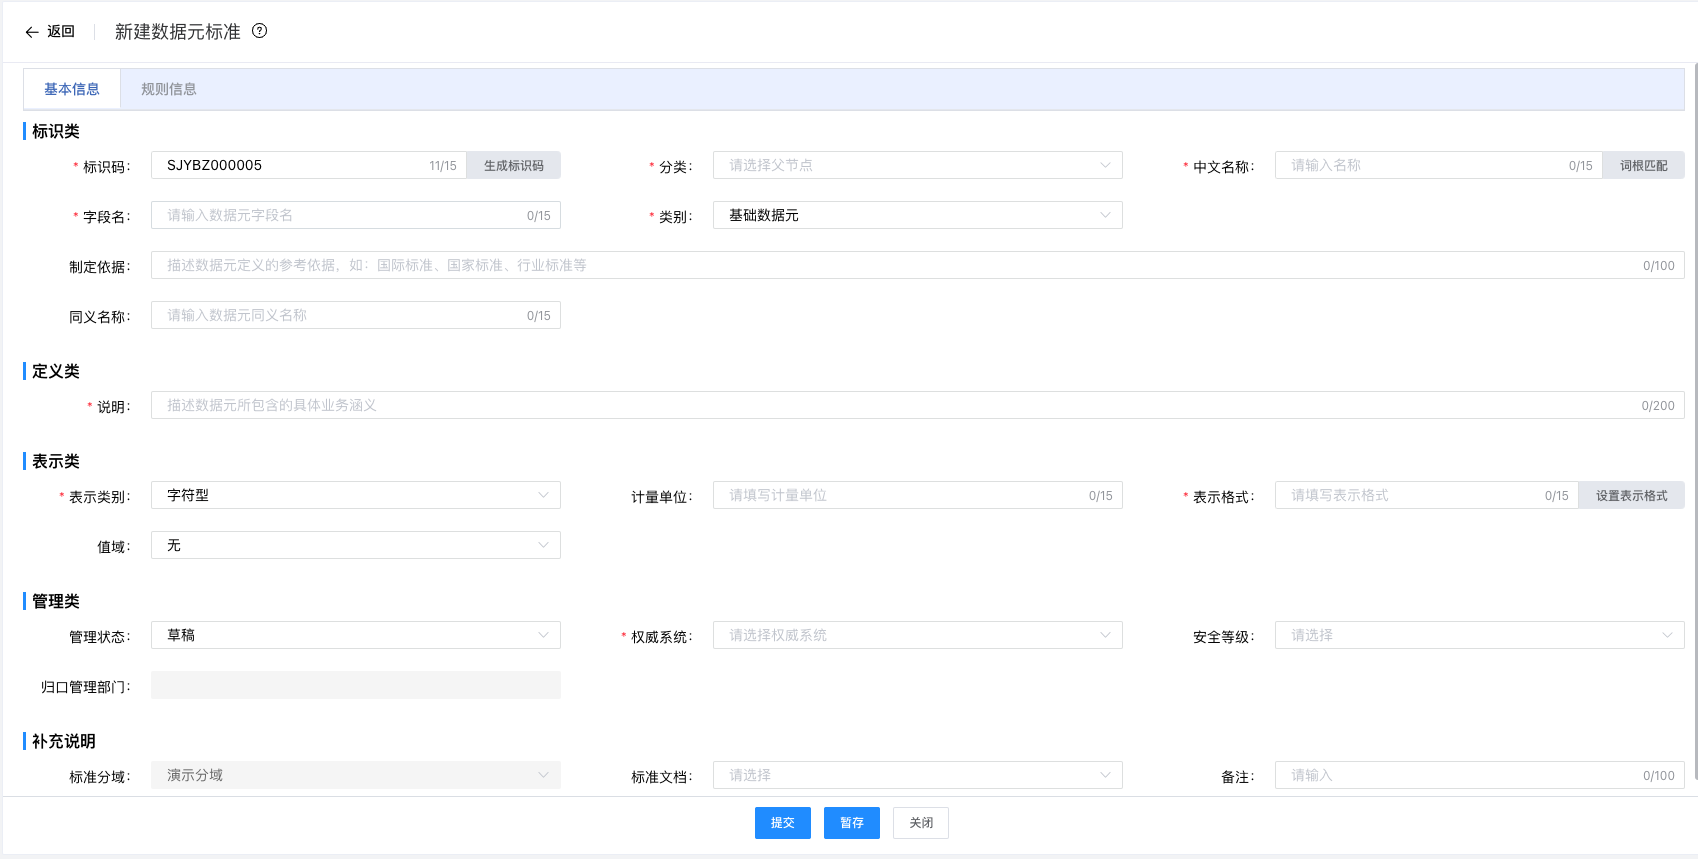Click the 设置表示格式 button
1698x859 pixels.
tap(1631, 496)
